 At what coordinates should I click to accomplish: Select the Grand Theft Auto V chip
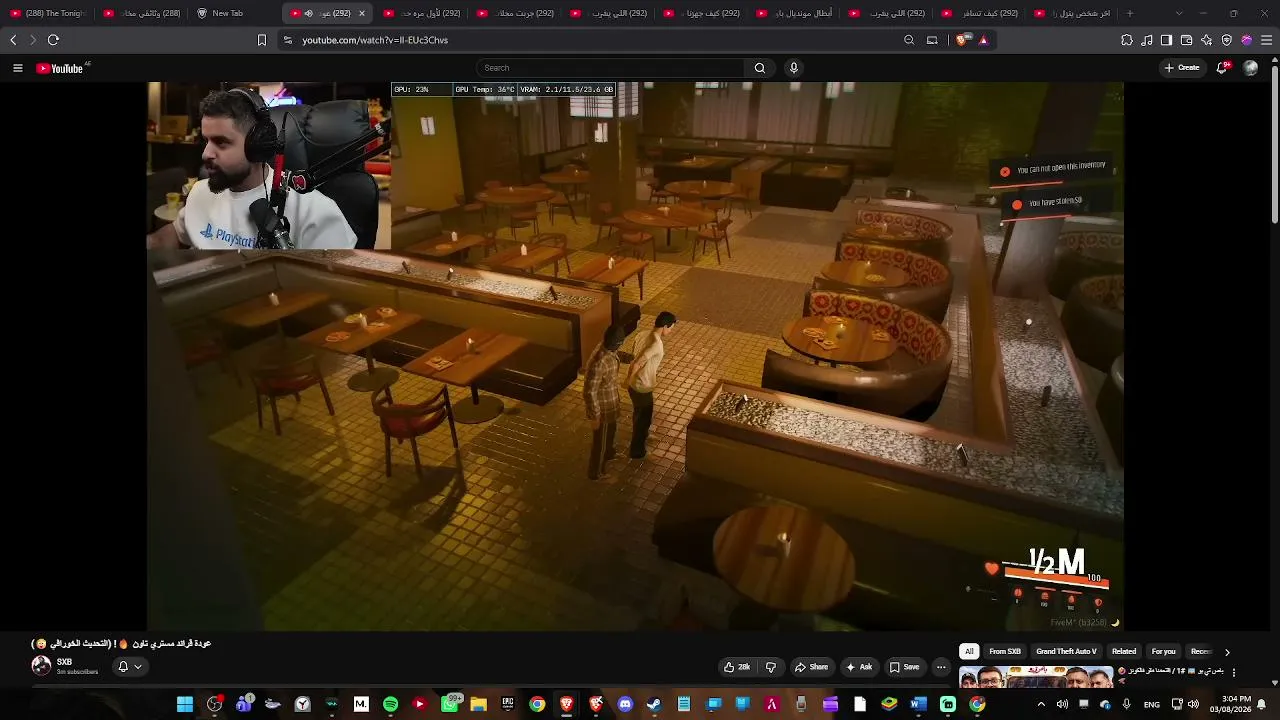(x=1066, y=652)
